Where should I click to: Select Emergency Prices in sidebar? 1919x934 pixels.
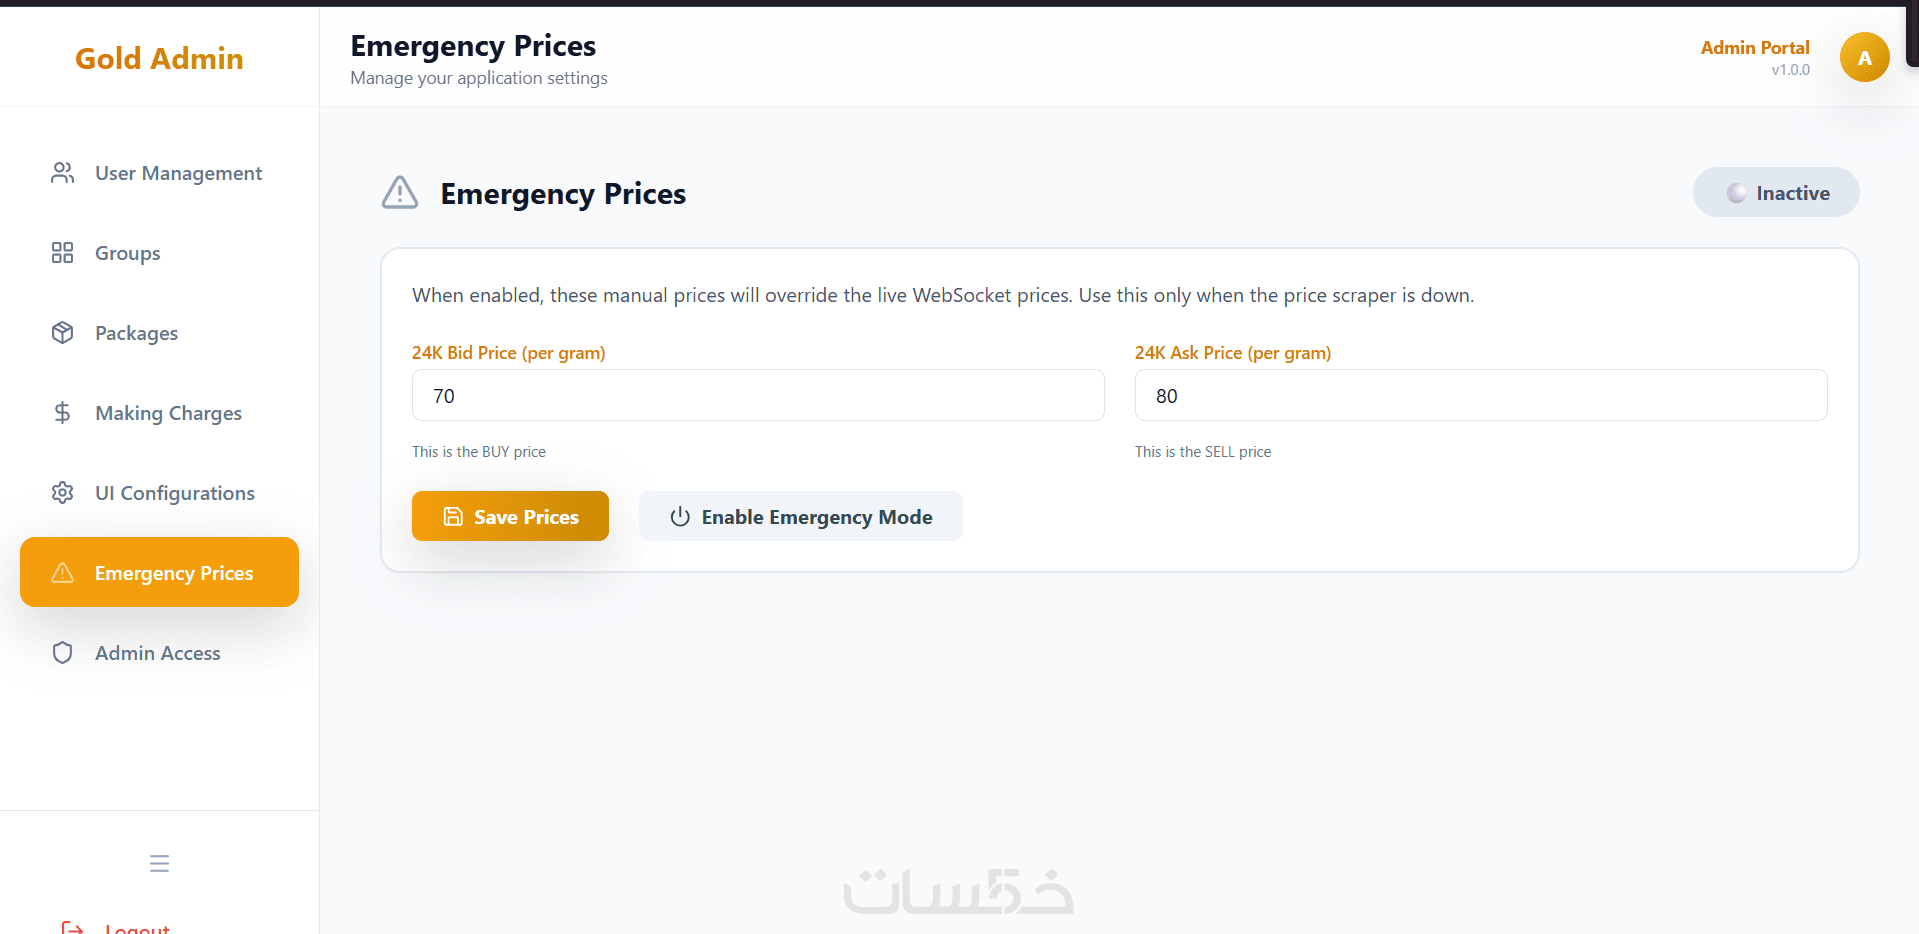point(160,573)
